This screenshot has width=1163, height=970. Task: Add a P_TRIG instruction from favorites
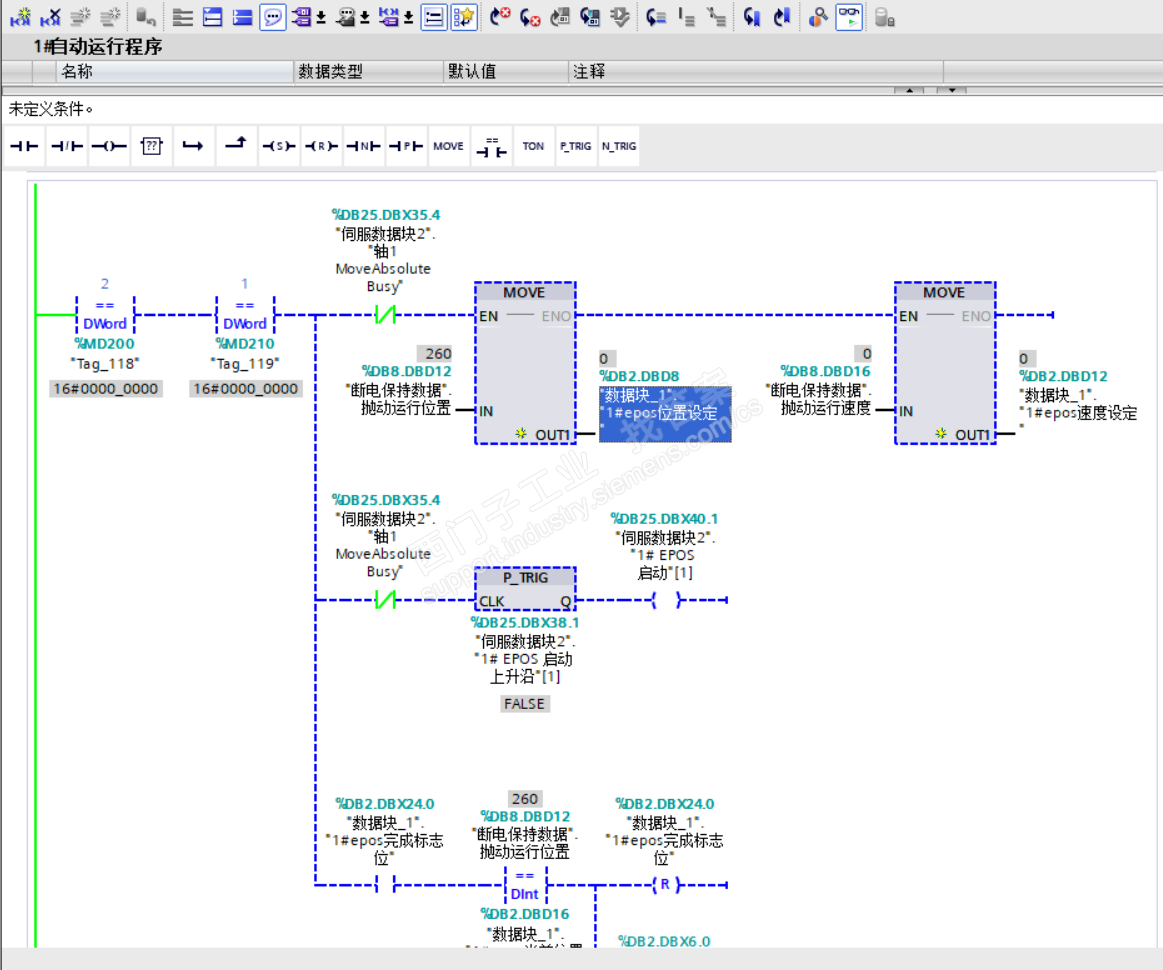point(575,146)
